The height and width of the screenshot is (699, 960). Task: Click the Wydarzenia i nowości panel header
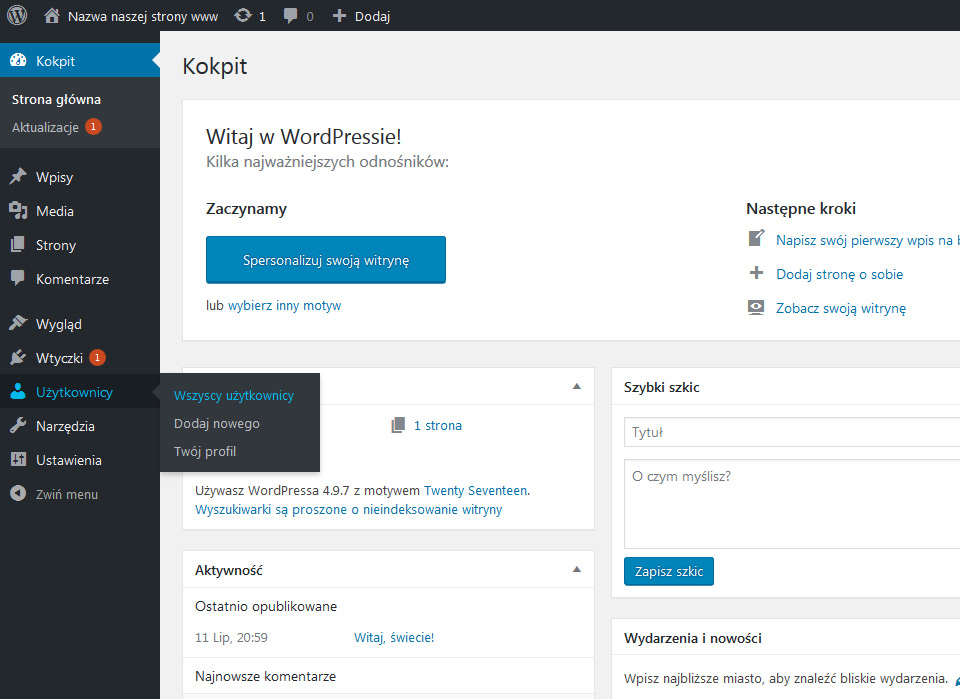coord(786,638)
